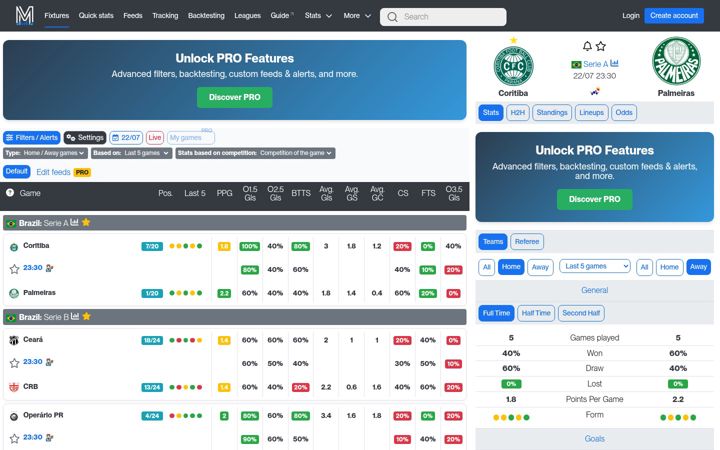Open the 22/07 date picker
This screenshot has width=720, height=450.
tap(126, 137)
